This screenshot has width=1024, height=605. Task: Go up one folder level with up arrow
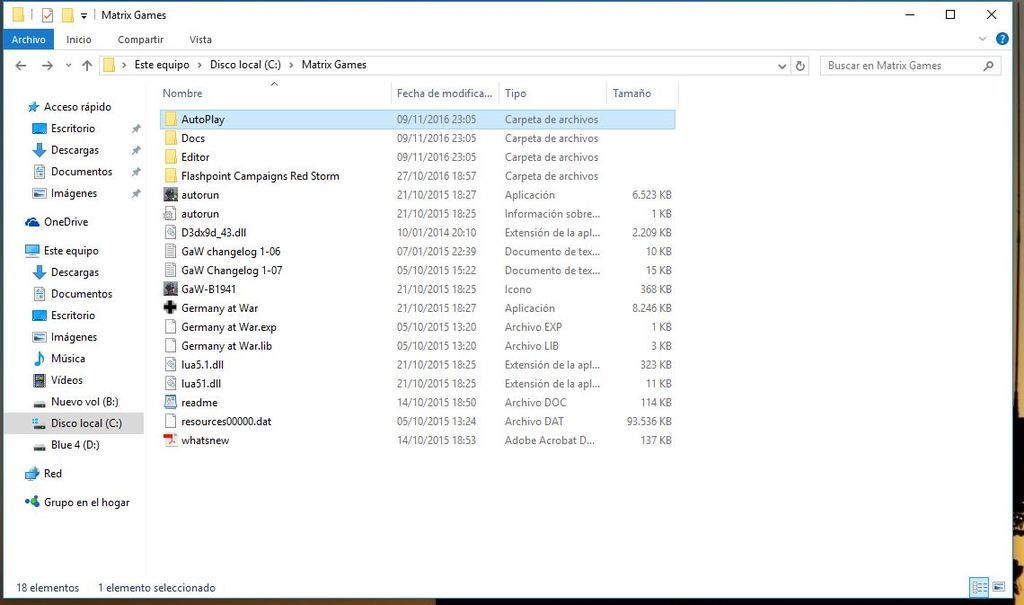[x=87, y=66]
